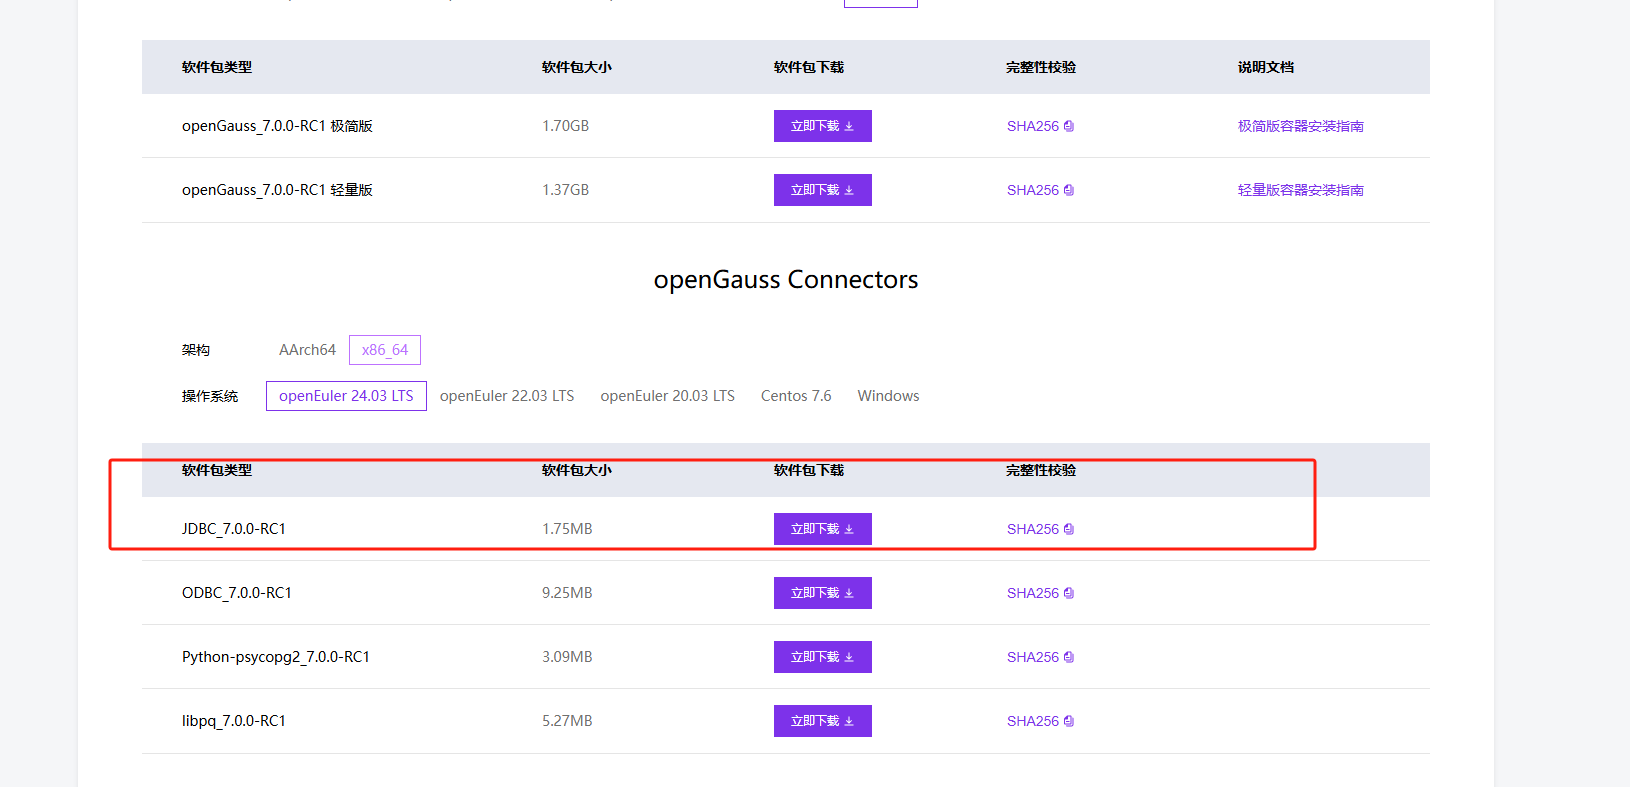Click the JDBC_7.0.0-RC1 package name
The height and width of the screenshot is (787, 1630).
[x=234, y=529]
